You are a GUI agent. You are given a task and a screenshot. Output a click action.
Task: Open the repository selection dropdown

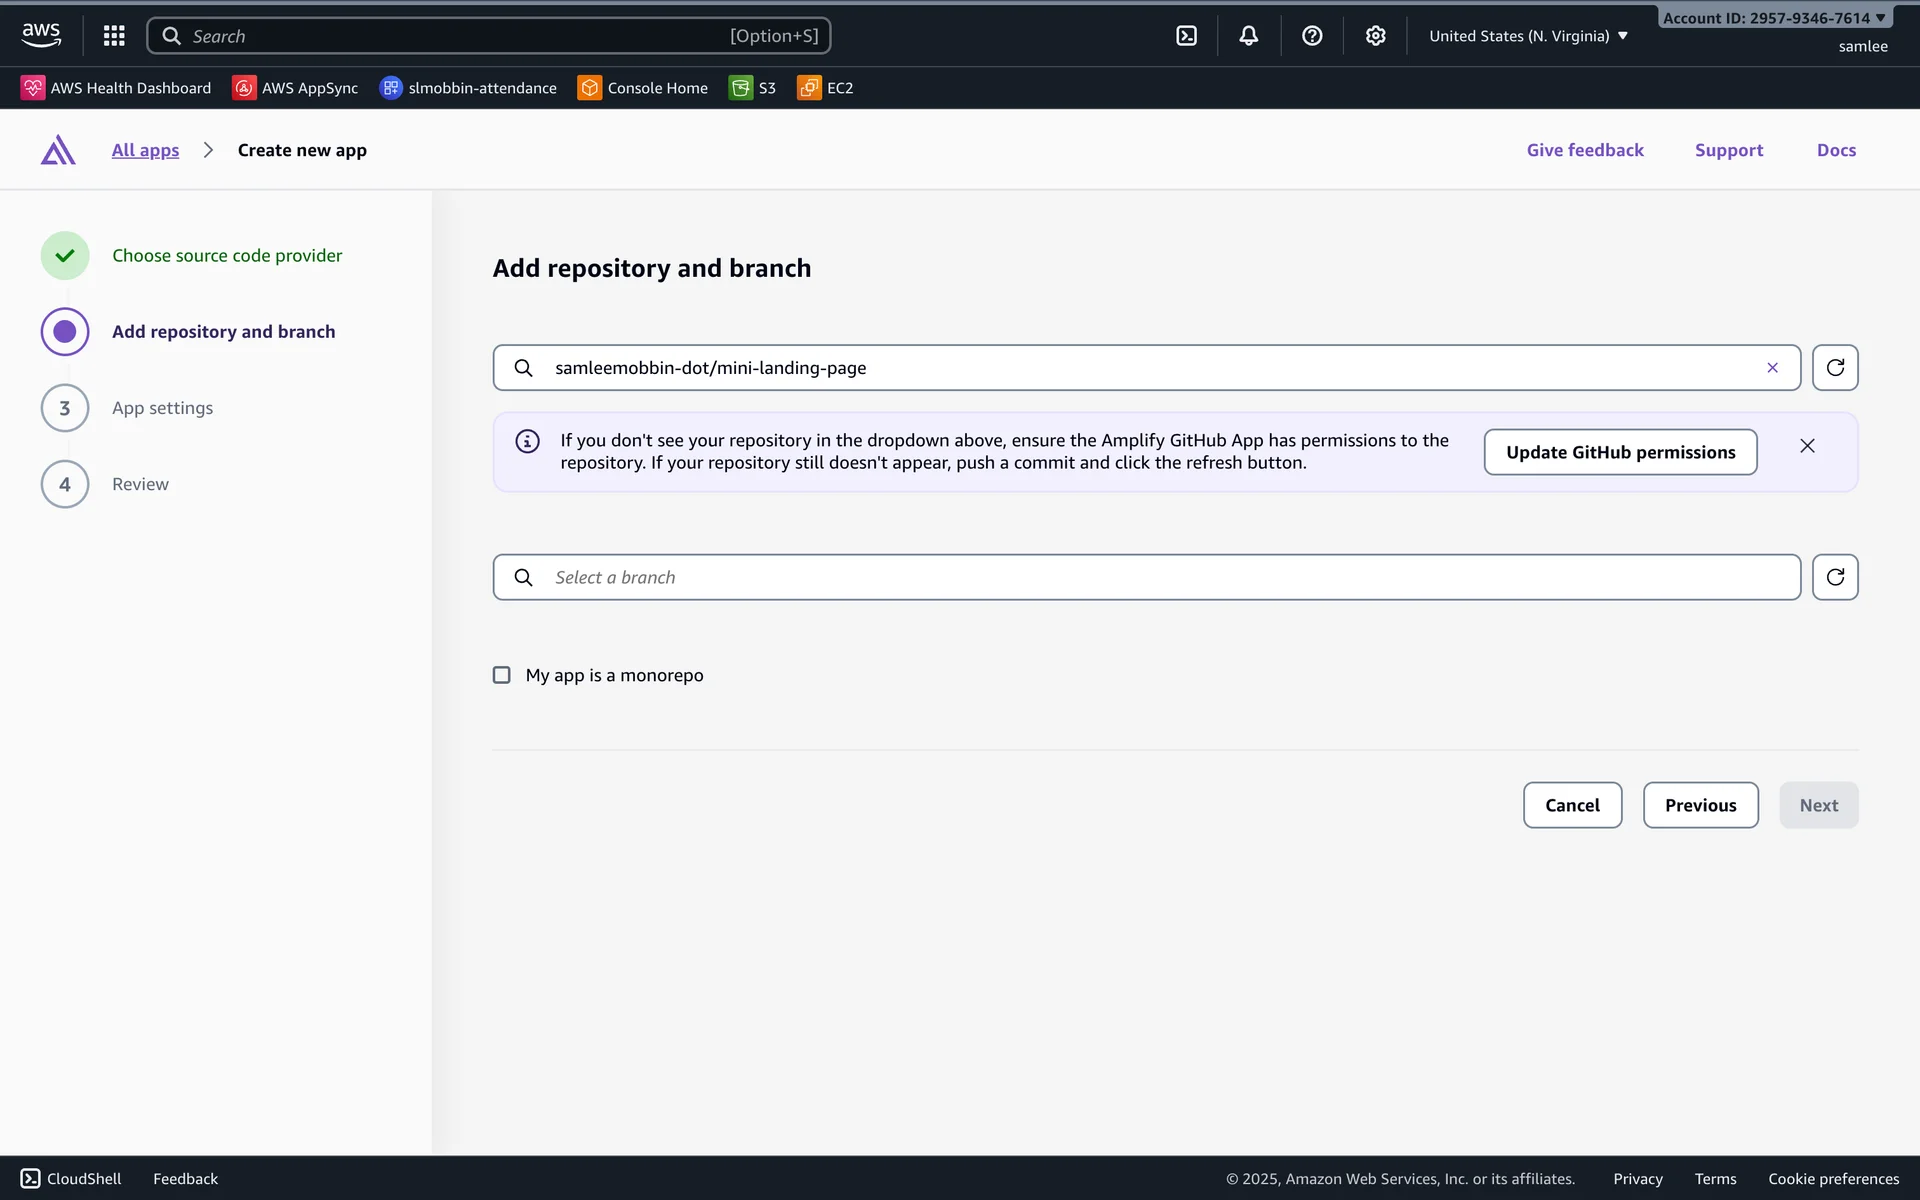pos(1140,368)
